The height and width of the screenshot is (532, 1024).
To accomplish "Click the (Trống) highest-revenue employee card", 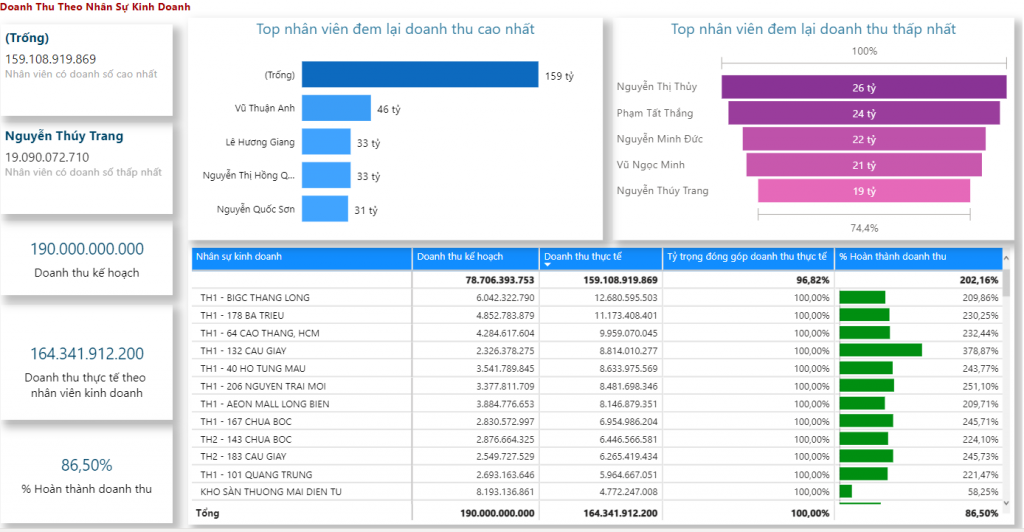I will (x=87, y=70).
